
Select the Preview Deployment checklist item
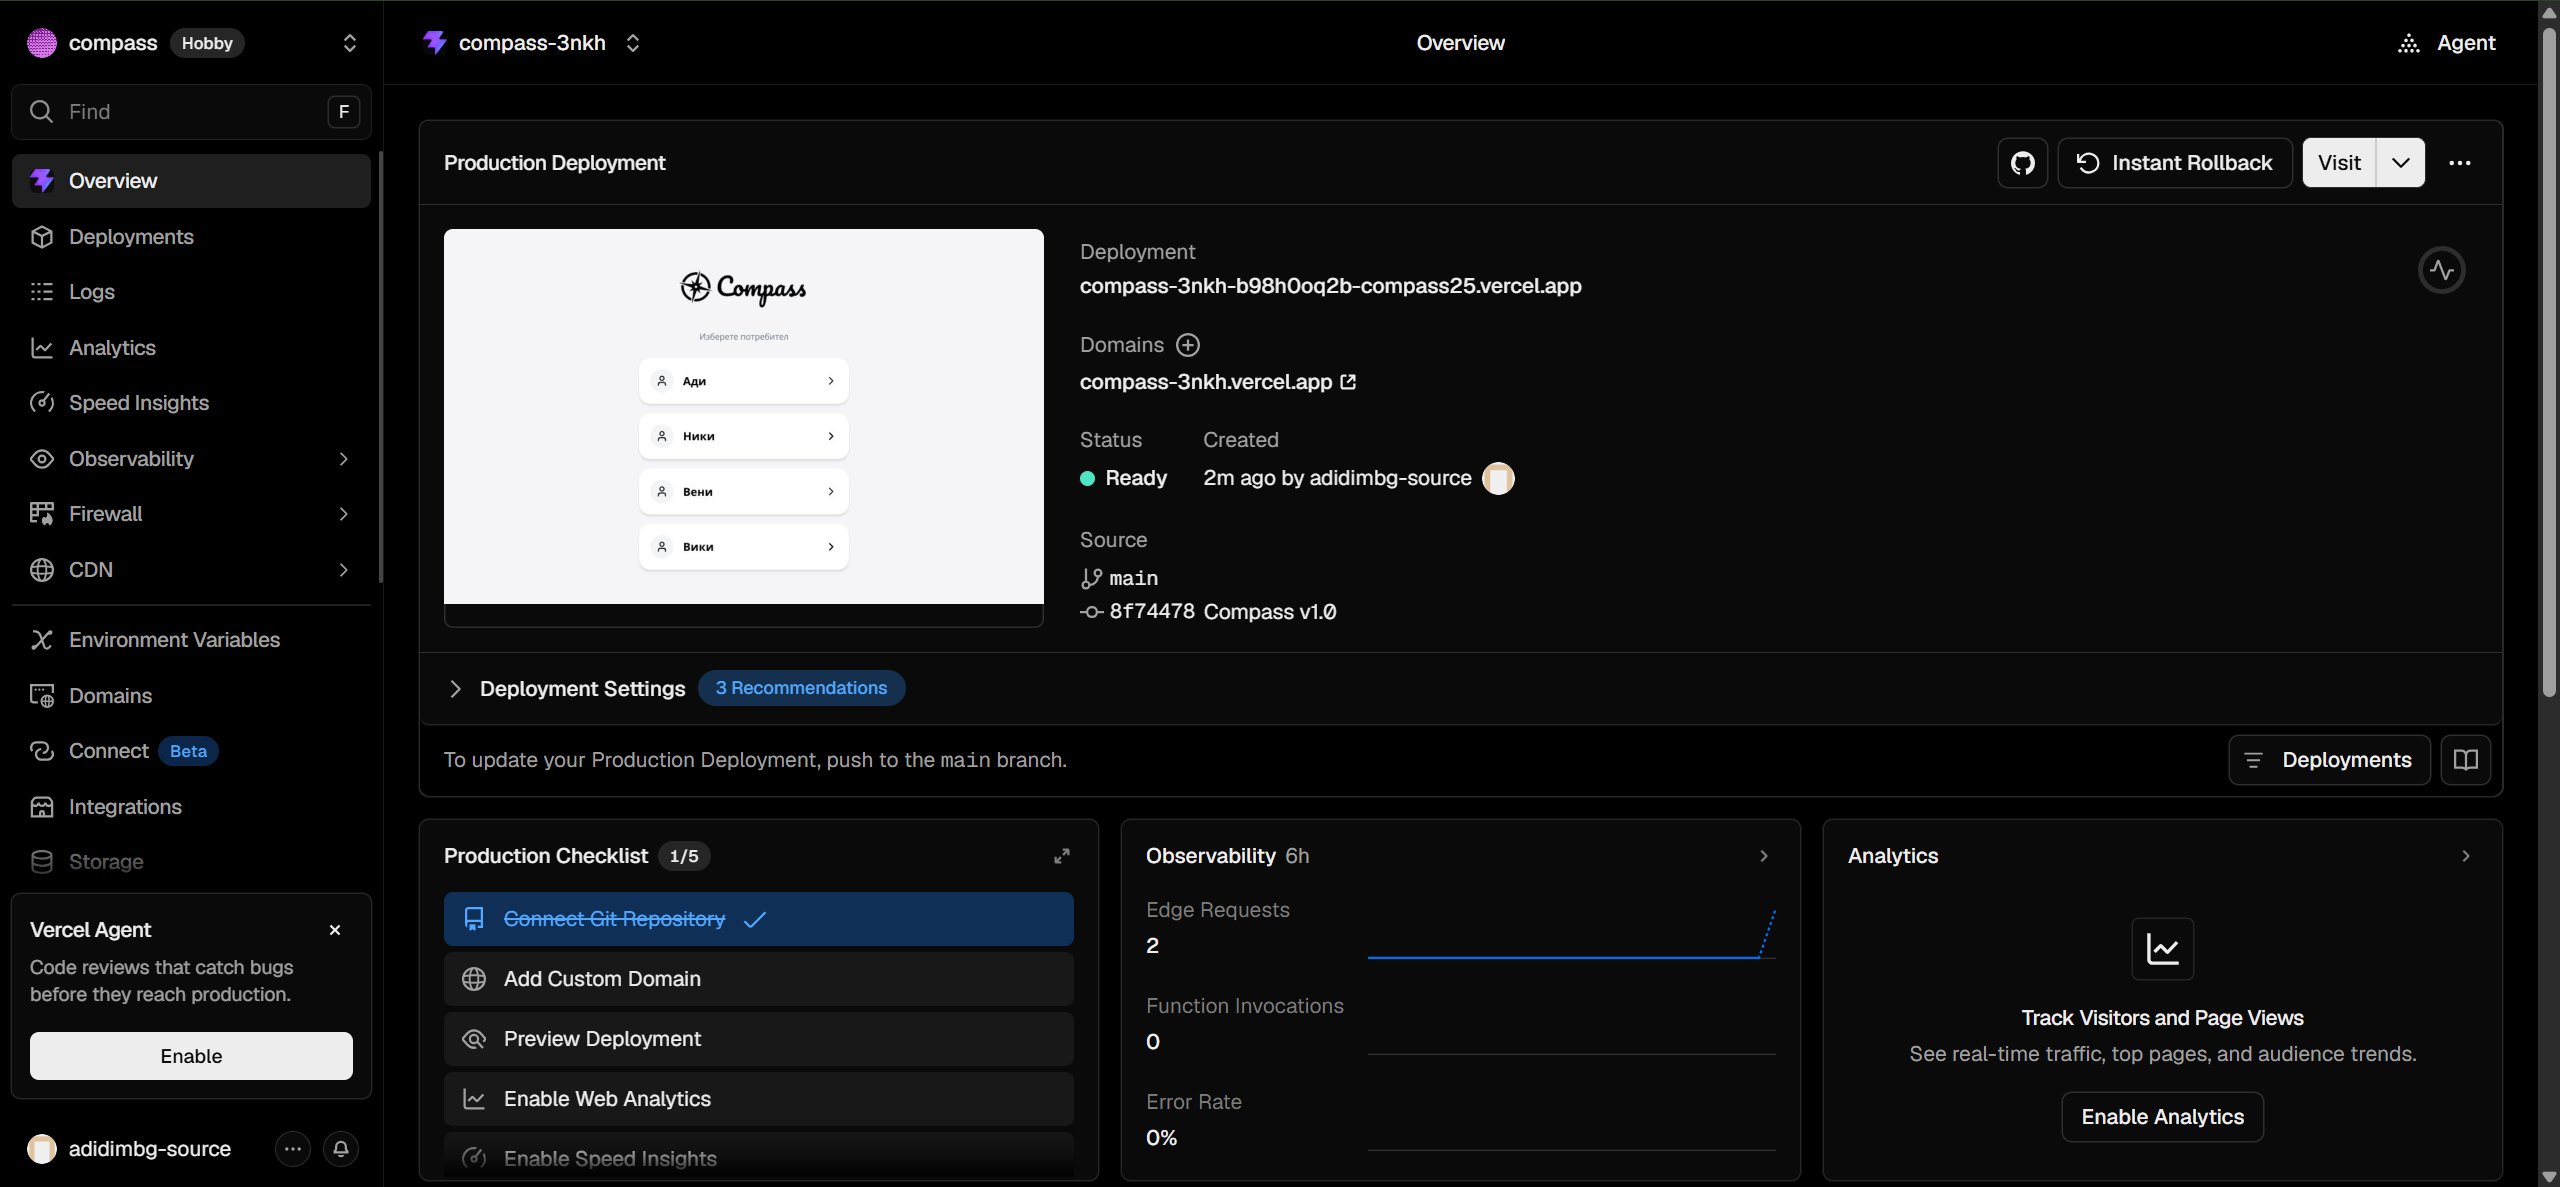click(x=758, y=1039)
